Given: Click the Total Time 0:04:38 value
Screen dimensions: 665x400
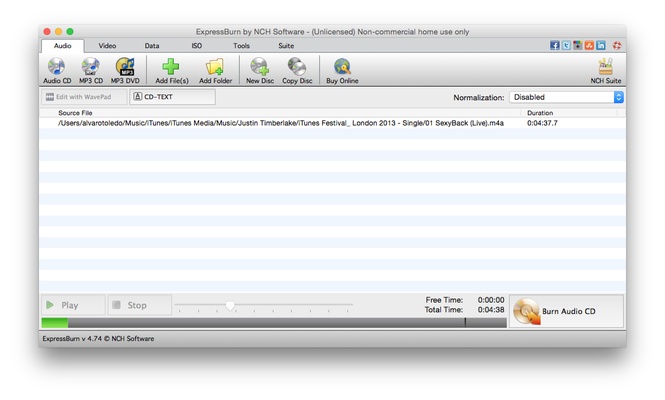Looking at the screenshot, I should pos(491,310).
